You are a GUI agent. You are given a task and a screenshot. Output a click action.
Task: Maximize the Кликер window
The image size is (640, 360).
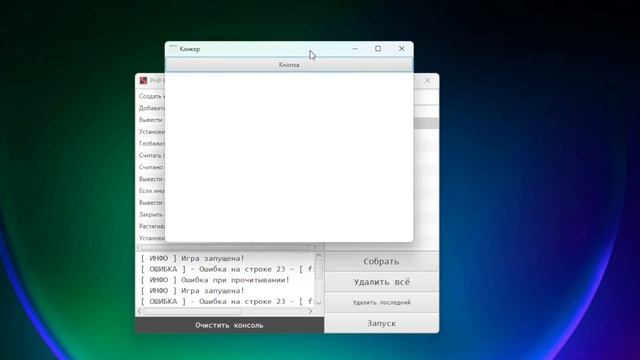tap(378, 49)
